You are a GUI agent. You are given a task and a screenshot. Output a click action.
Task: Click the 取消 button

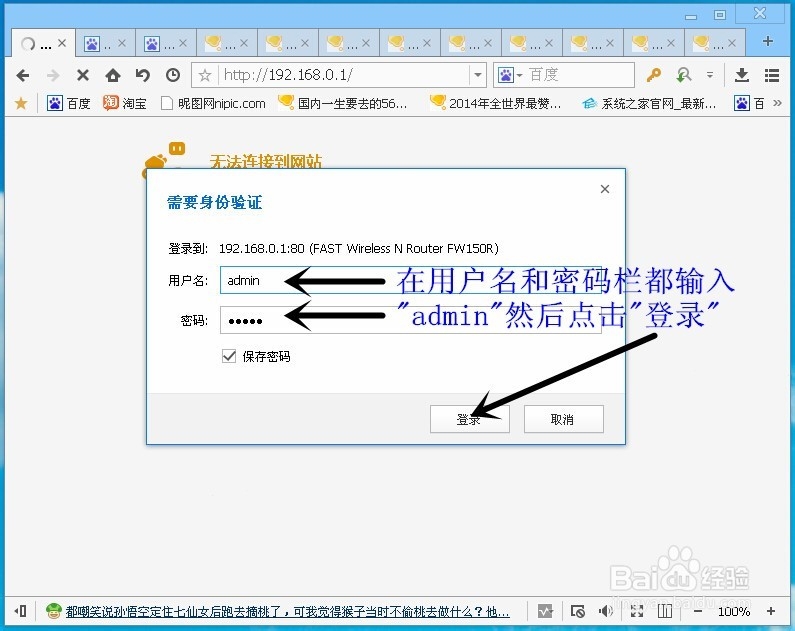(x=564, y=419)
